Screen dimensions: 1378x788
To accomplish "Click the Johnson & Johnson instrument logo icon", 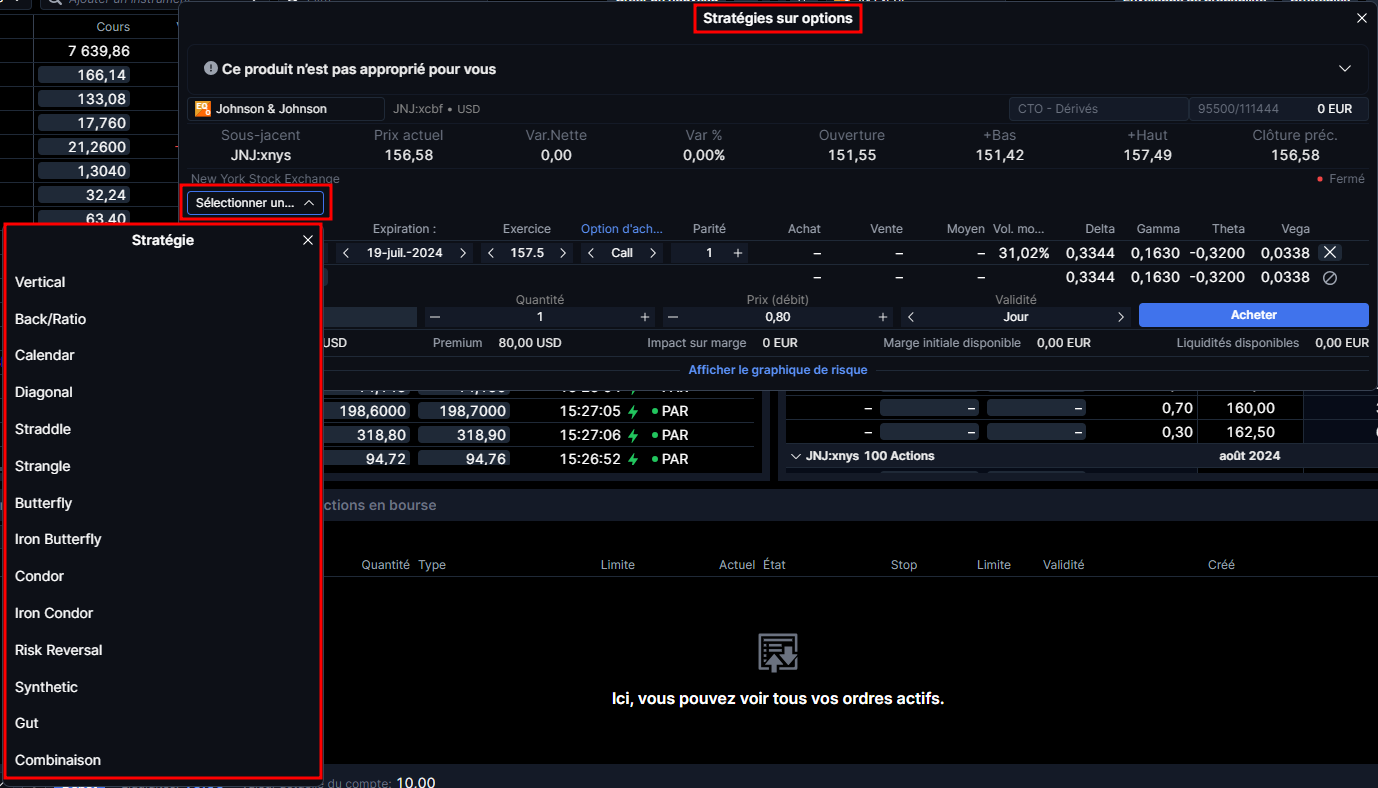I will coord(202,108).
